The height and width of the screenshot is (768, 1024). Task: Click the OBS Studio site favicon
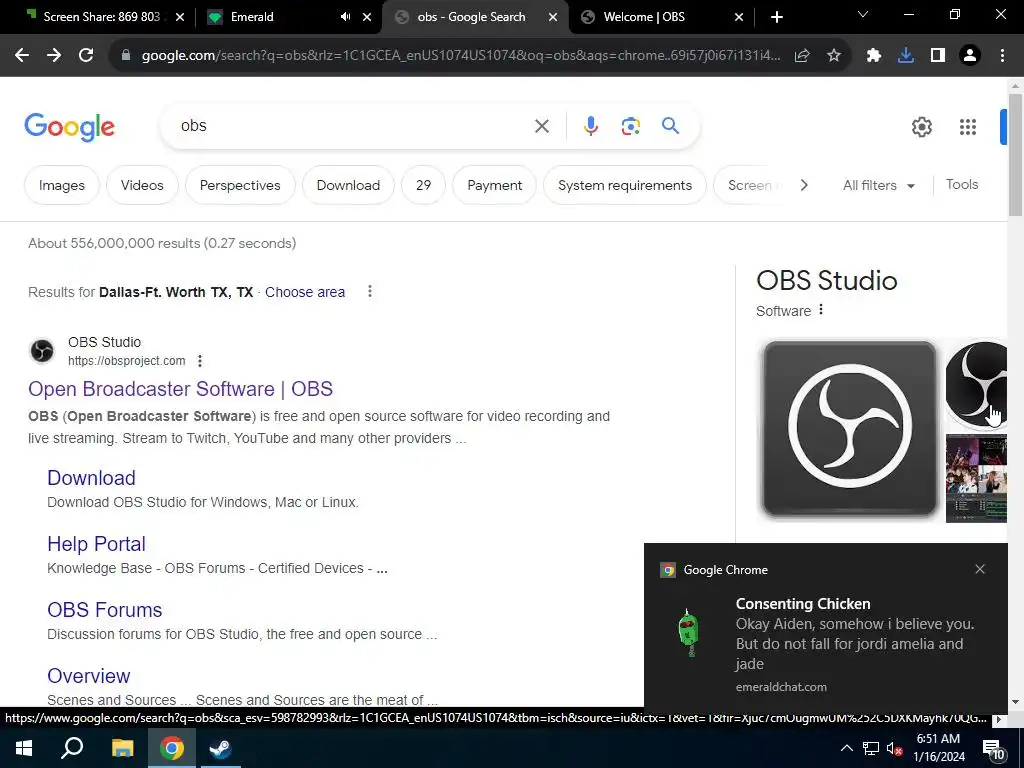click(42, 351)
